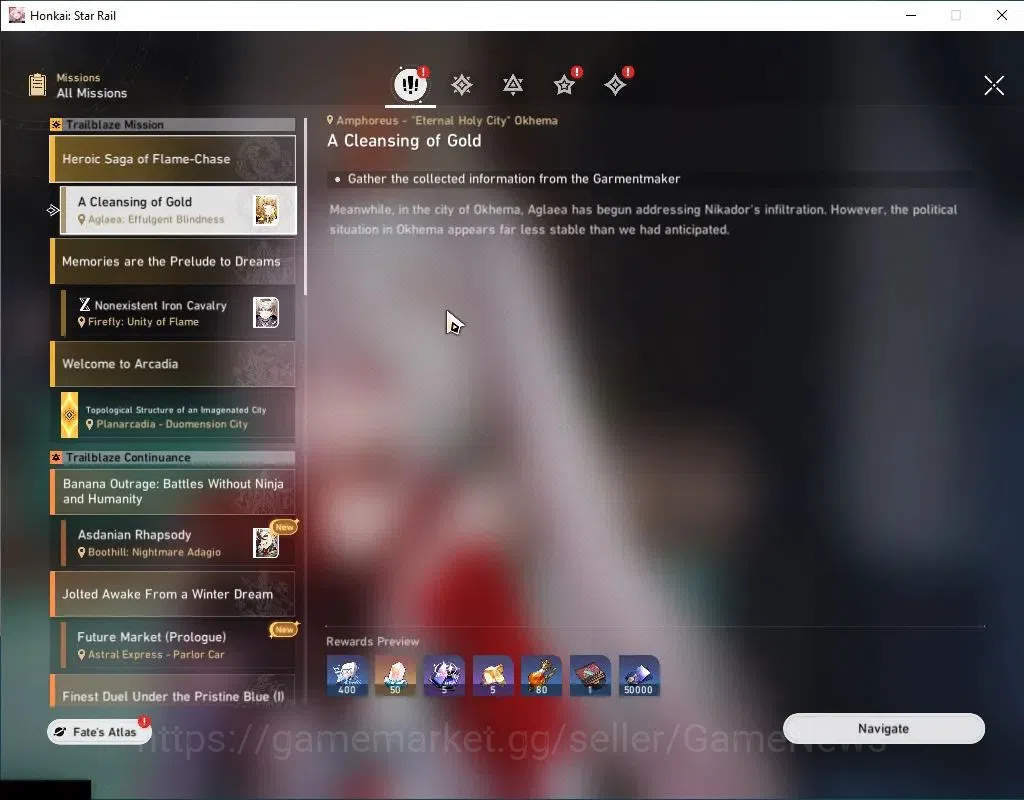This screenshot has height=800, width=1024.
Task: Inspect the 50000 credits reward icon
Action: 639,676
